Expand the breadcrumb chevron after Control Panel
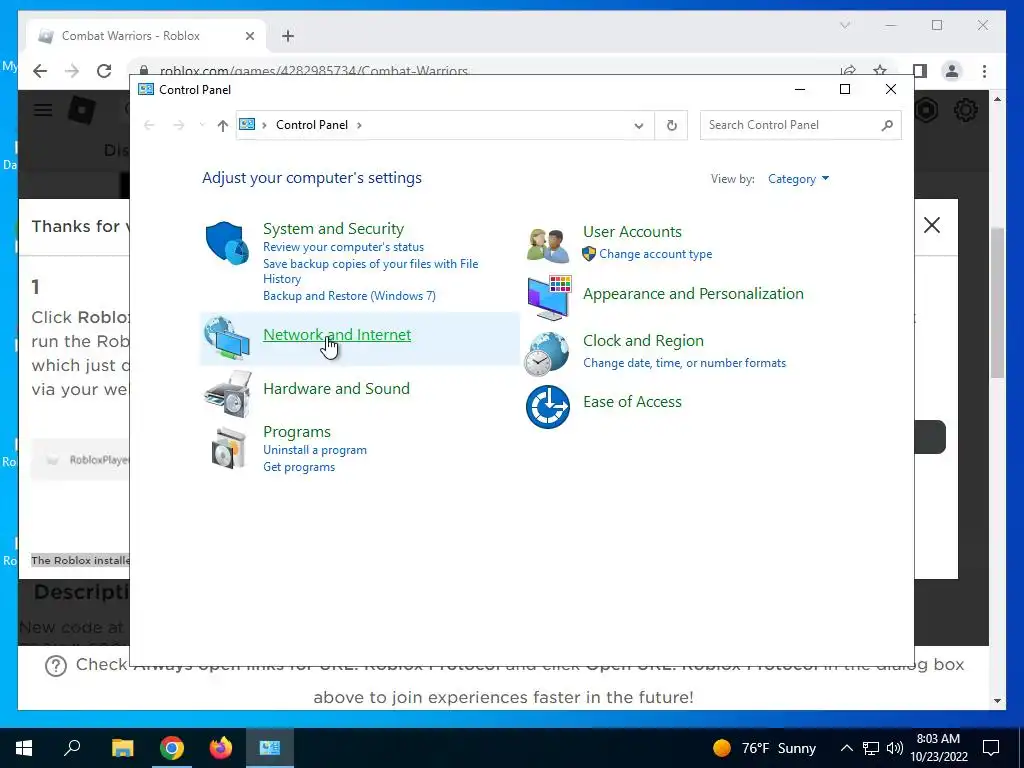This screenshot has height=768, width=1024. tap(359, 125)
